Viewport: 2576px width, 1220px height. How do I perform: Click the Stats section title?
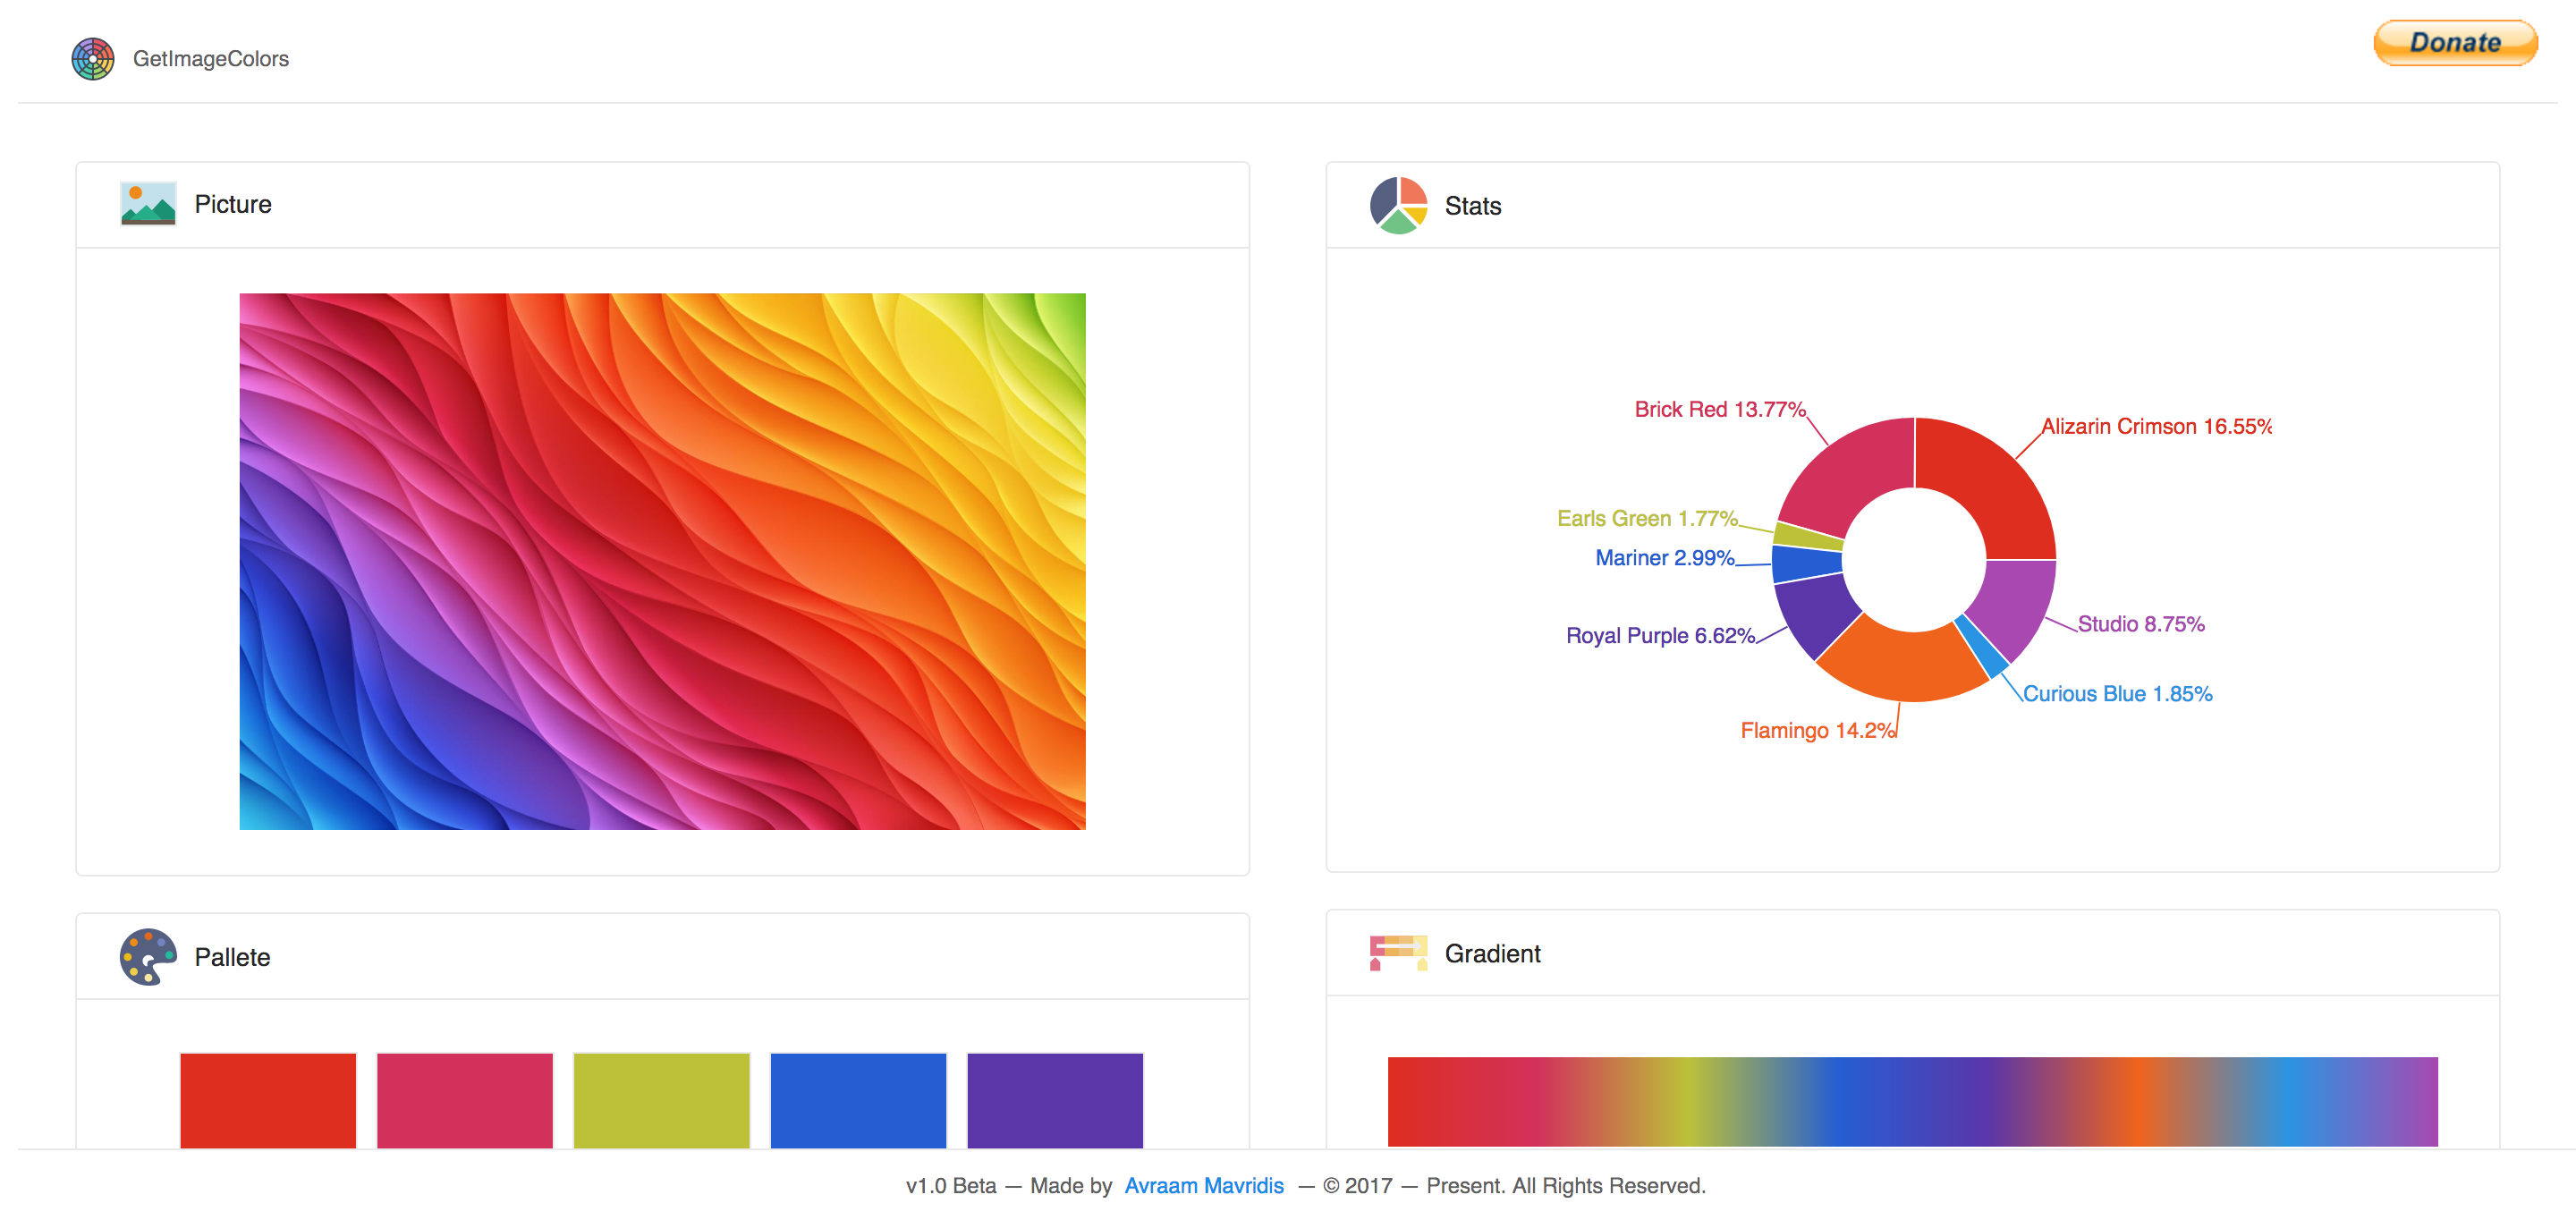click(1472, 206)
